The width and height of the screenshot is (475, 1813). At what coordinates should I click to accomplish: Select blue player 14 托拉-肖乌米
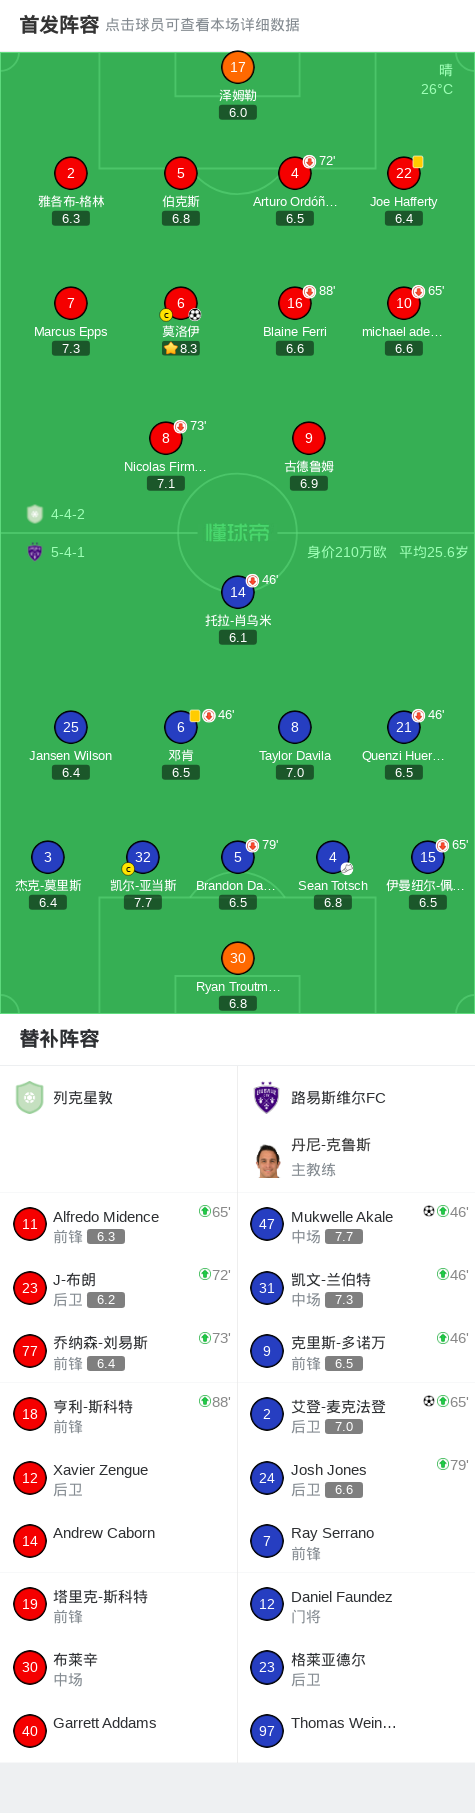(237, 592)
